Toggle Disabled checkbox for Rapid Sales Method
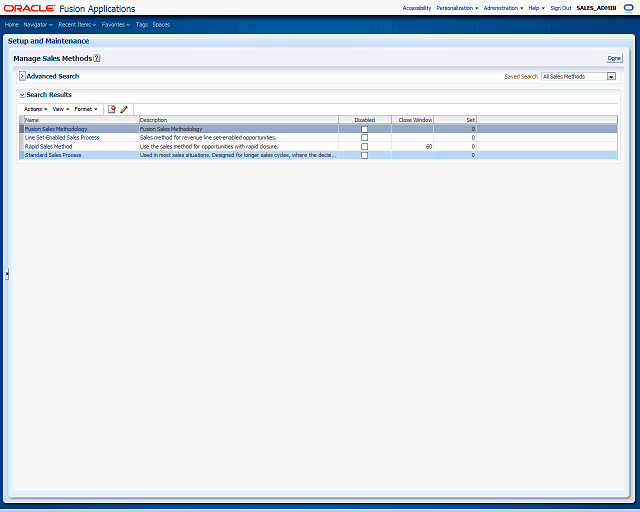The image size is (640, 512). 364,147
